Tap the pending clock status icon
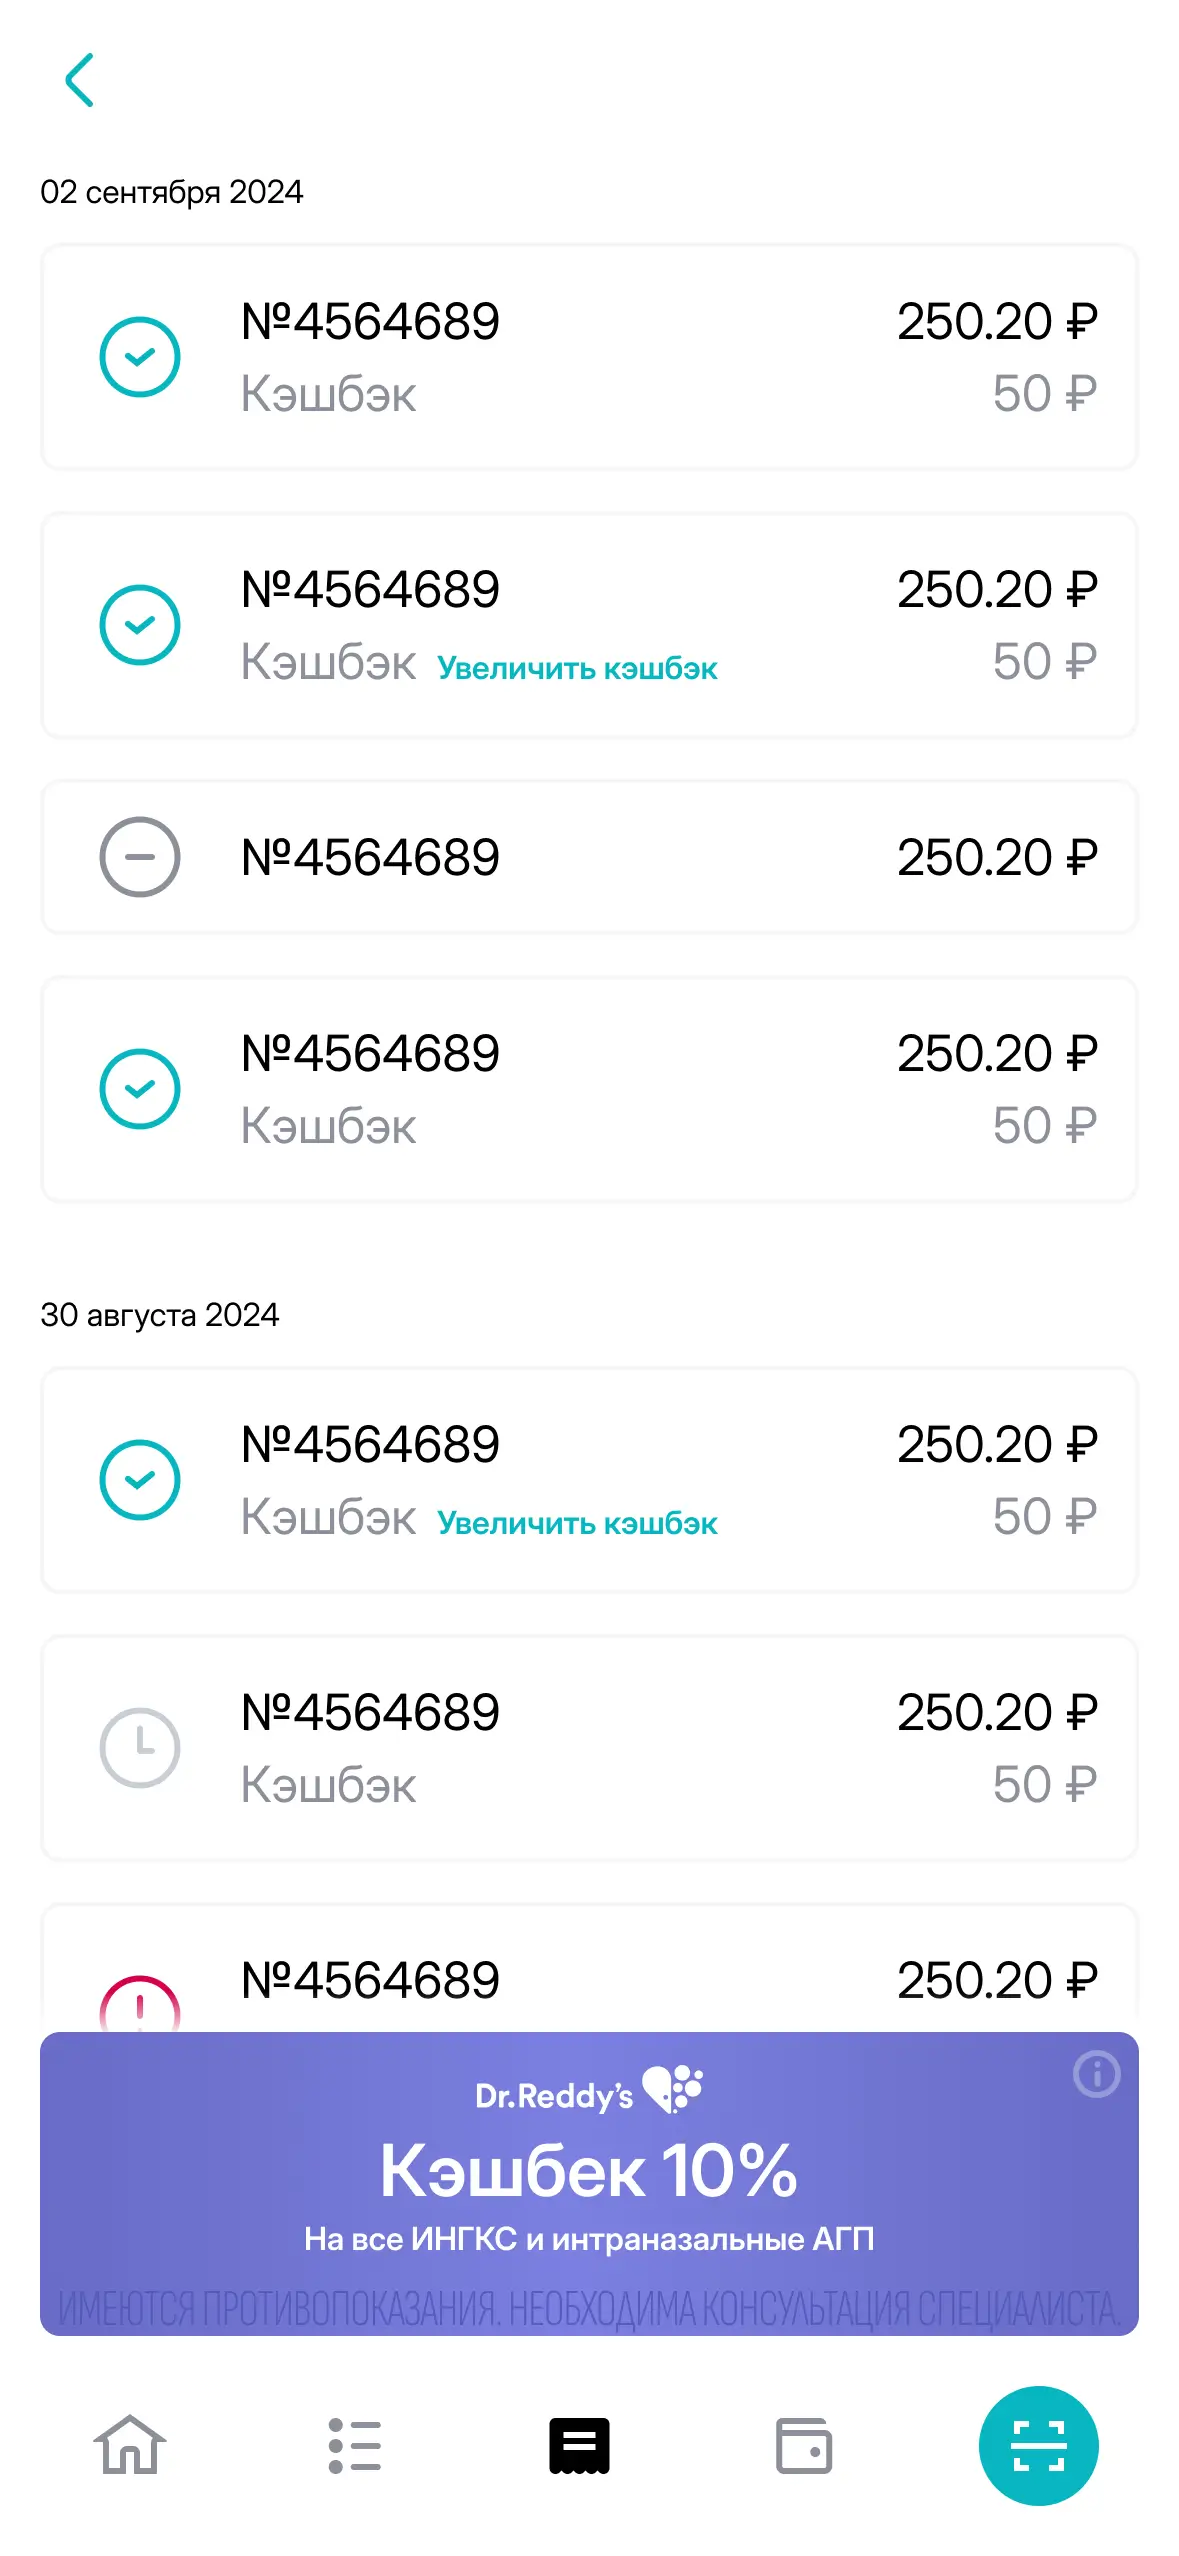1179x2556 pixels. [x=140, y=1748]
